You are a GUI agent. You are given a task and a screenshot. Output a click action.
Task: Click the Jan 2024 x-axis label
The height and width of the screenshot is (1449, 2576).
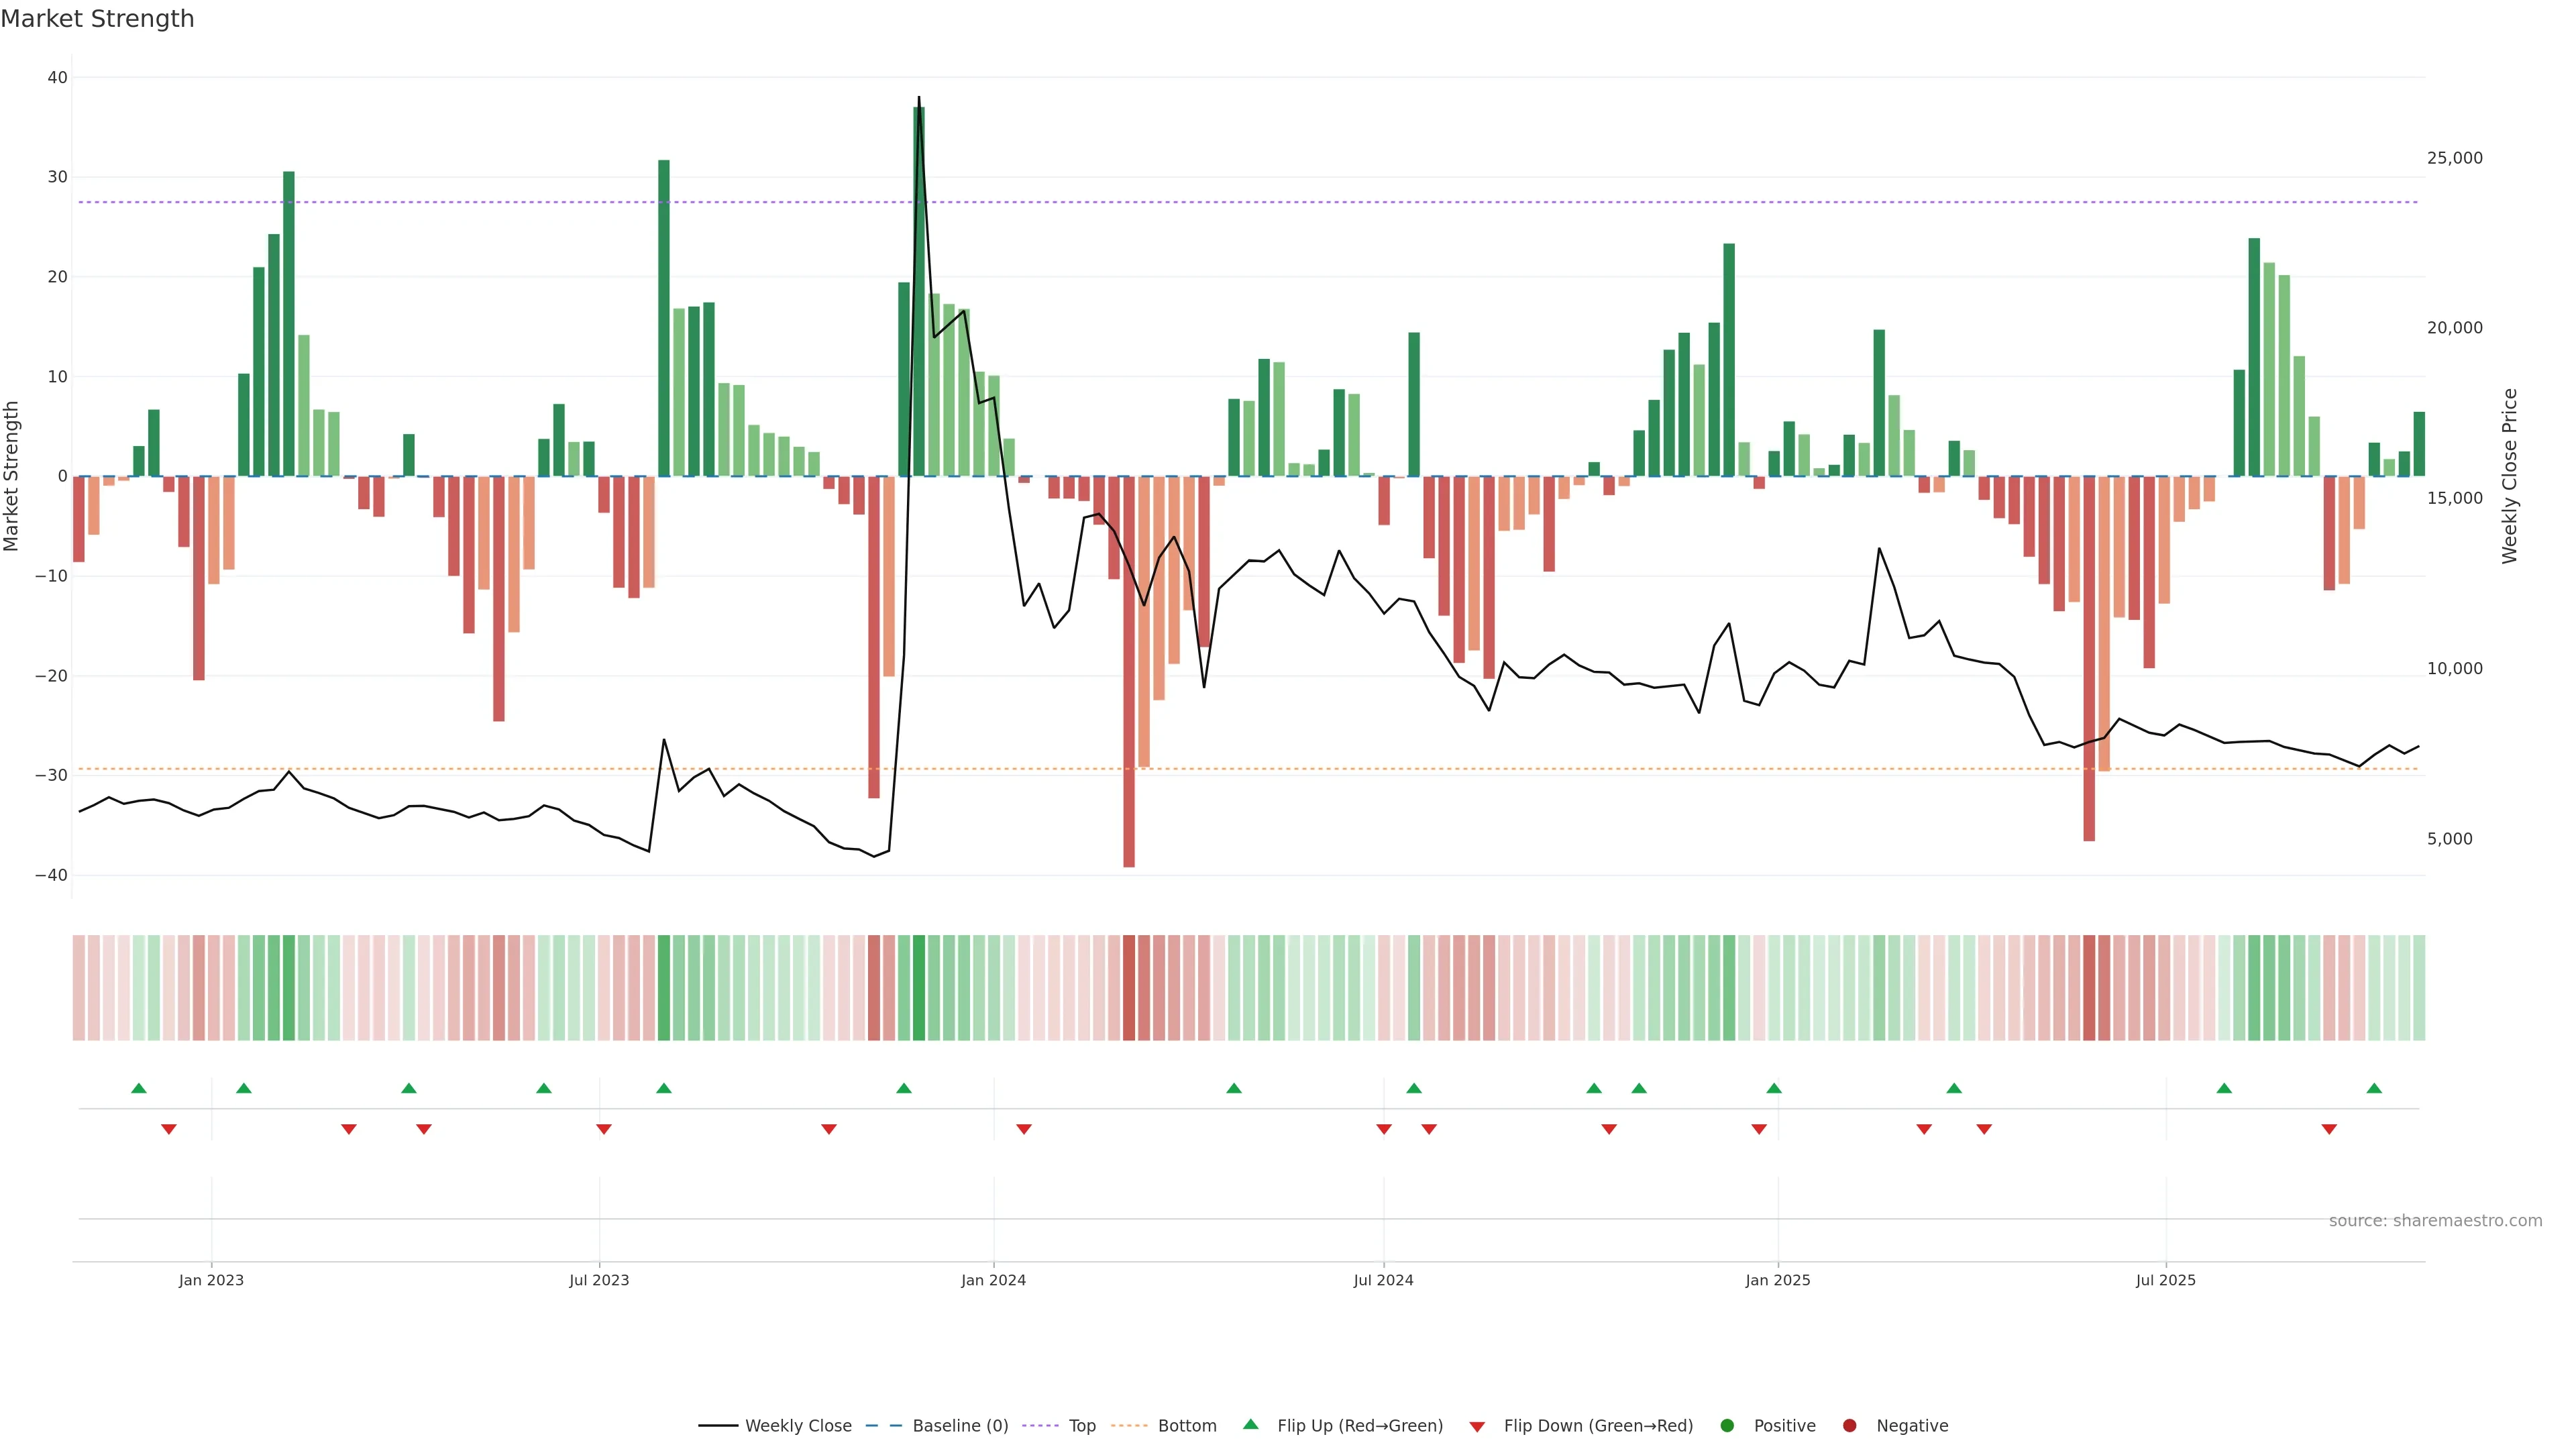993,1280
